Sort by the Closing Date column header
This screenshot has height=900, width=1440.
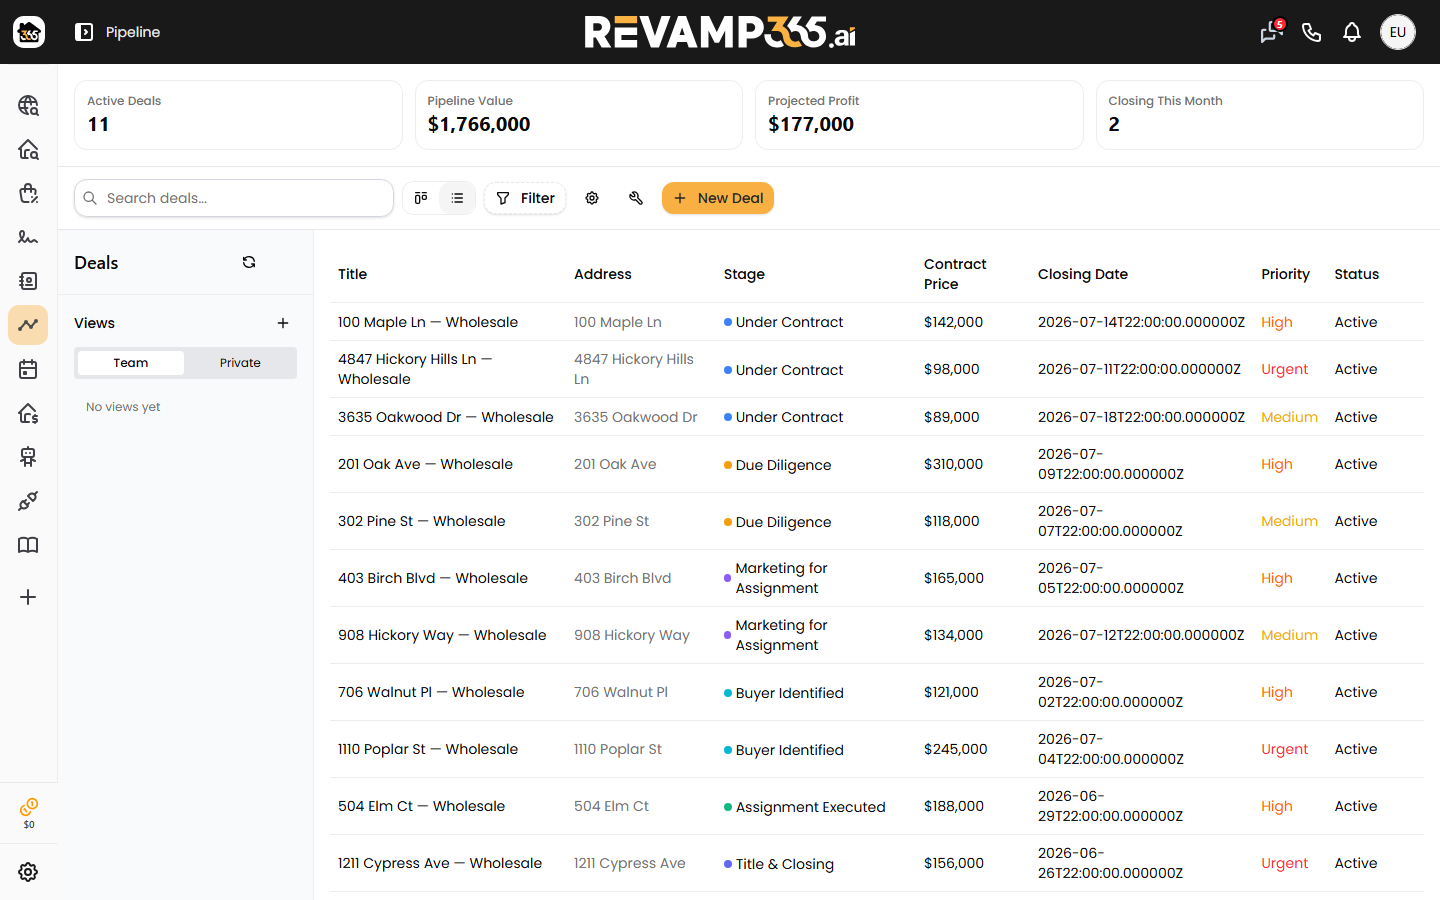[x=1083, y=274]
